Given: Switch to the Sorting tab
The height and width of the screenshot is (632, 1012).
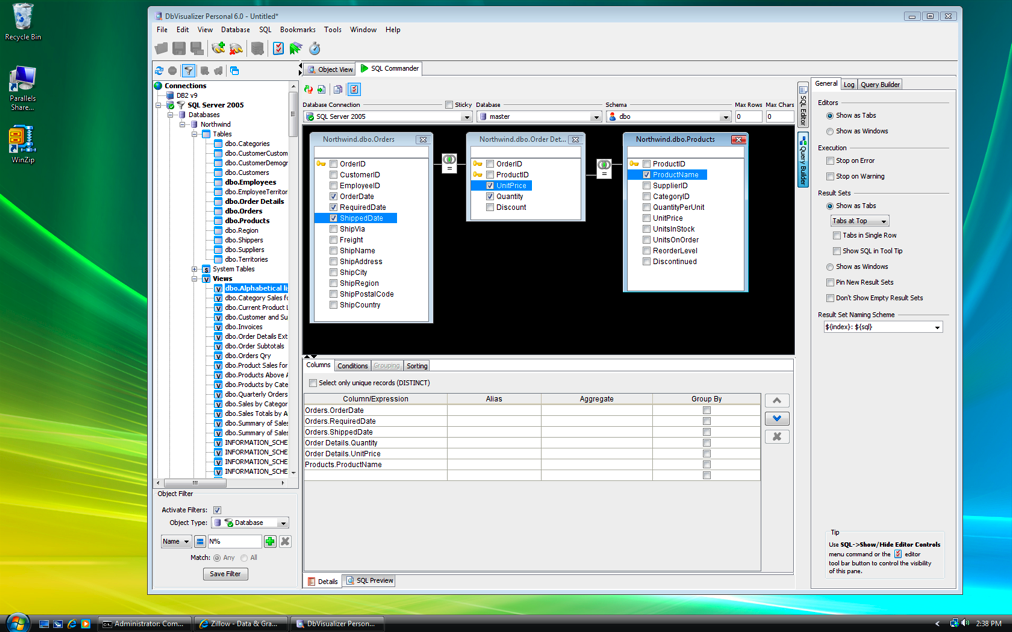Looking at the screenshot, I should click(417, 366).
